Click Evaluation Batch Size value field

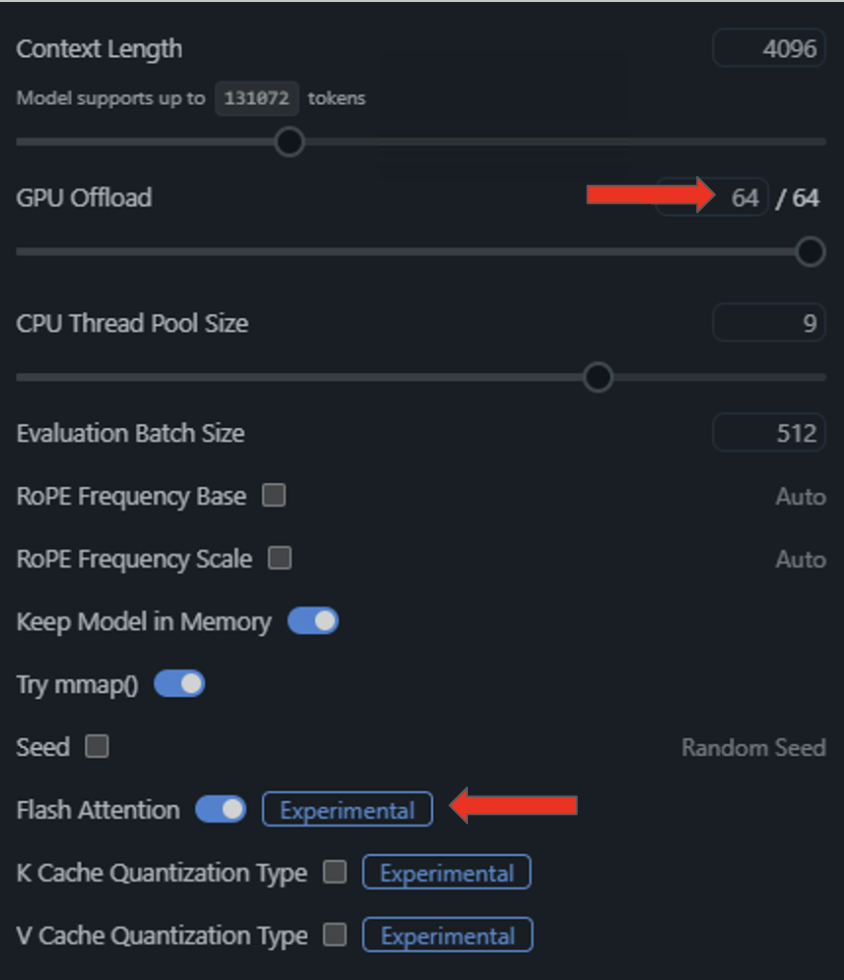[769, 433]
